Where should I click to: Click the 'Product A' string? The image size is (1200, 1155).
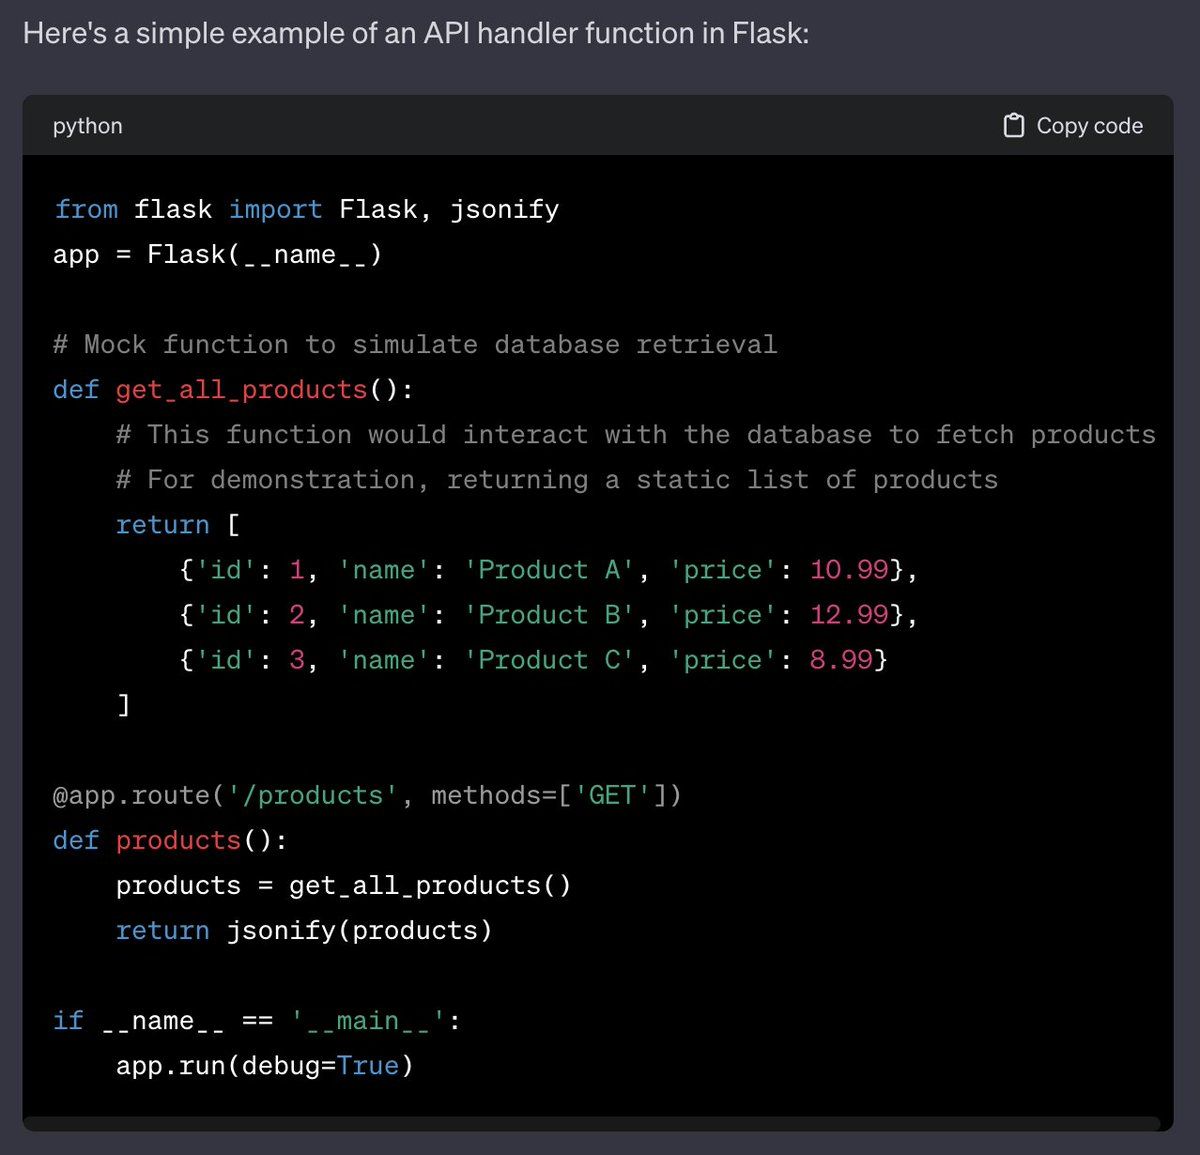pyautogui.click(x=548, y=570)
